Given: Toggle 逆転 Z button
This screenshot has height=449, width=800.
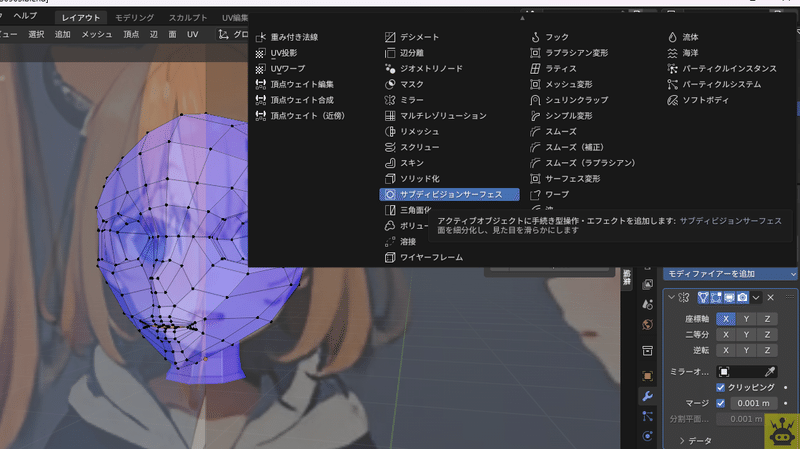Looking at the screenshot, I should [767, 351].
